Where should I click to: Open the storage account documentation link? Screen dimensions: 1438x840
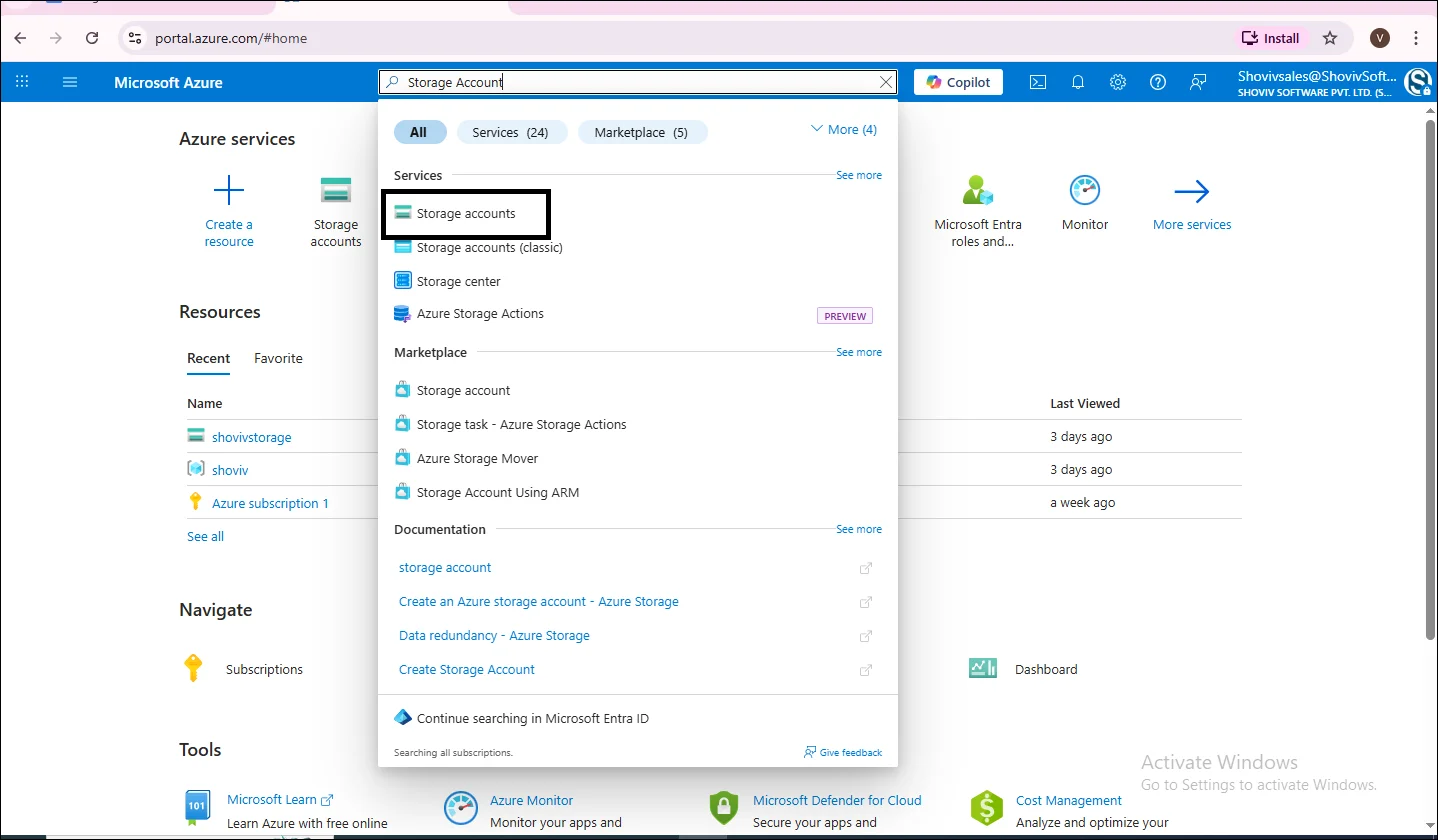point(445,568)
